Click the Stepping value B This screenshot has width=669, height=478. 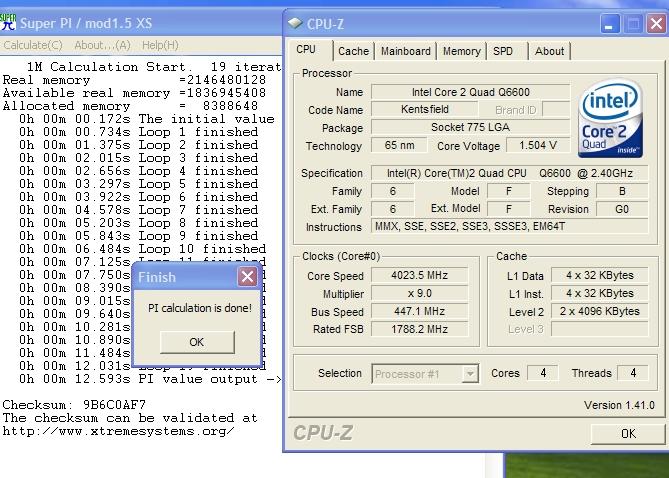point(622,191)
